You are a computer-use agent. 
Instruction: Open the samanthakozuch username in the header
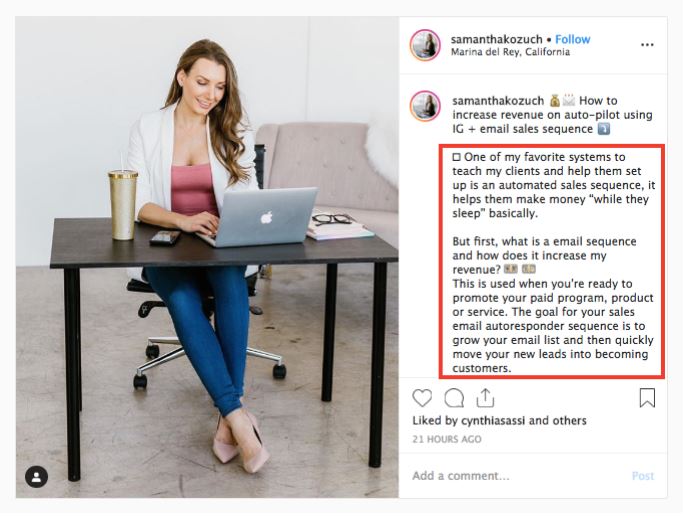(x=496, y=39)
